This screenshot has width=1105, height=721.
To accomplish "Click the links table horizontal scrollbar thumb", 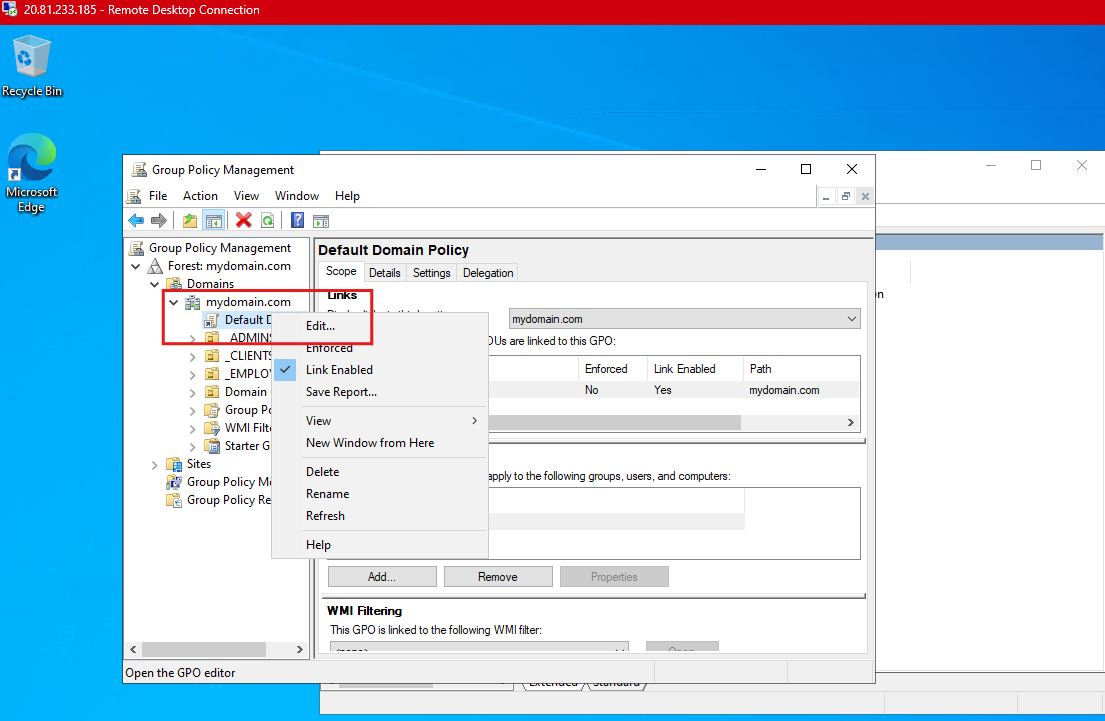I will tap(615, 422).
